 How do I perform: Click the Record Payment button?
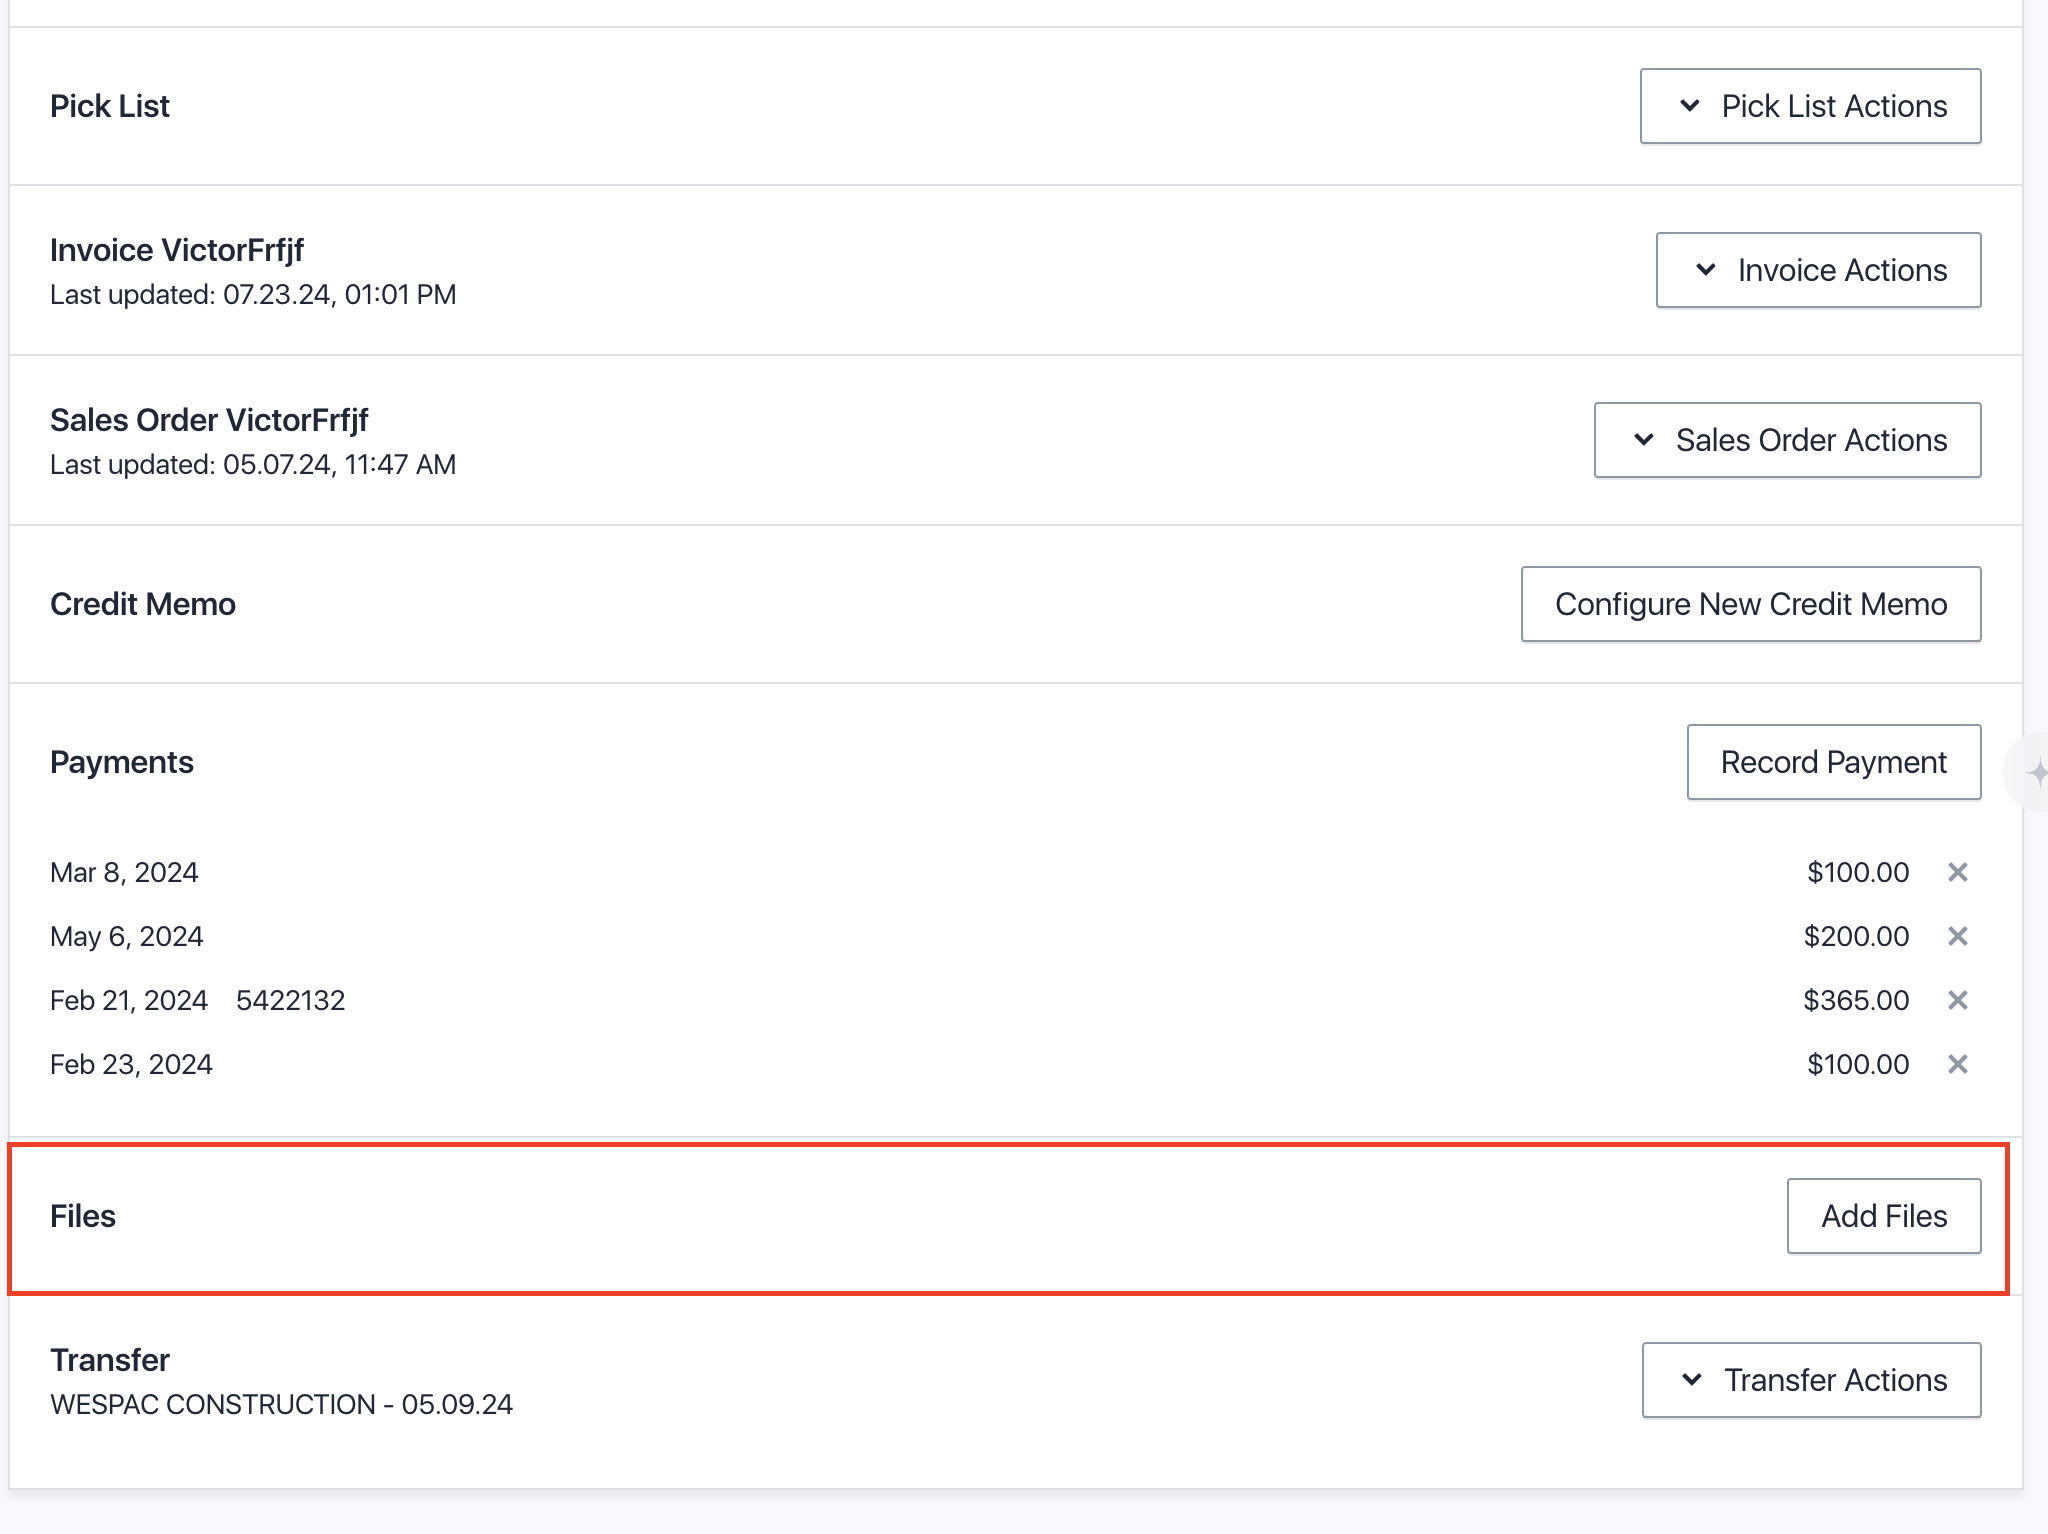(x=1834, y=762)
